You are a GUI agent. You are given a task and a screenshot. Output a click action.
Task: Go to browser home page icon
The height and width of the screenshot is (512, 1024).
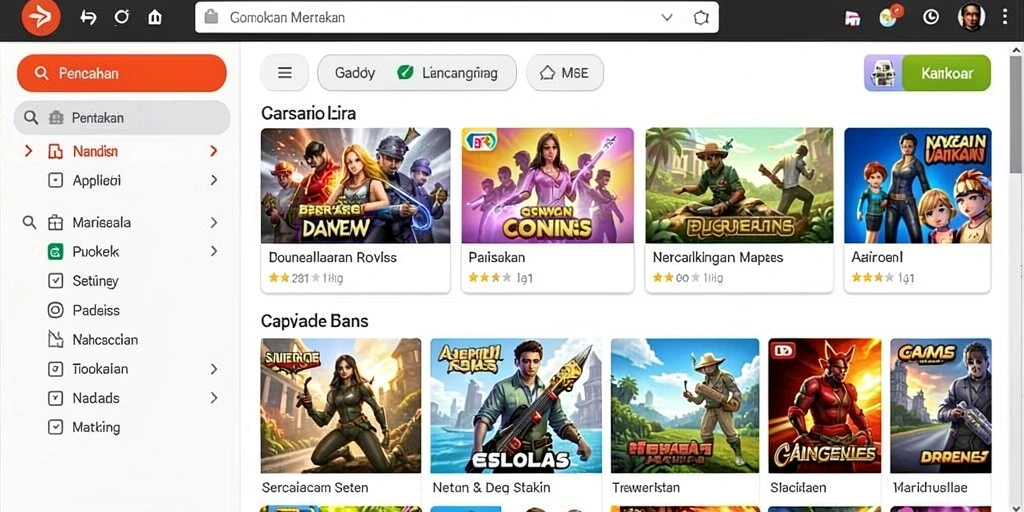(155, 18)
